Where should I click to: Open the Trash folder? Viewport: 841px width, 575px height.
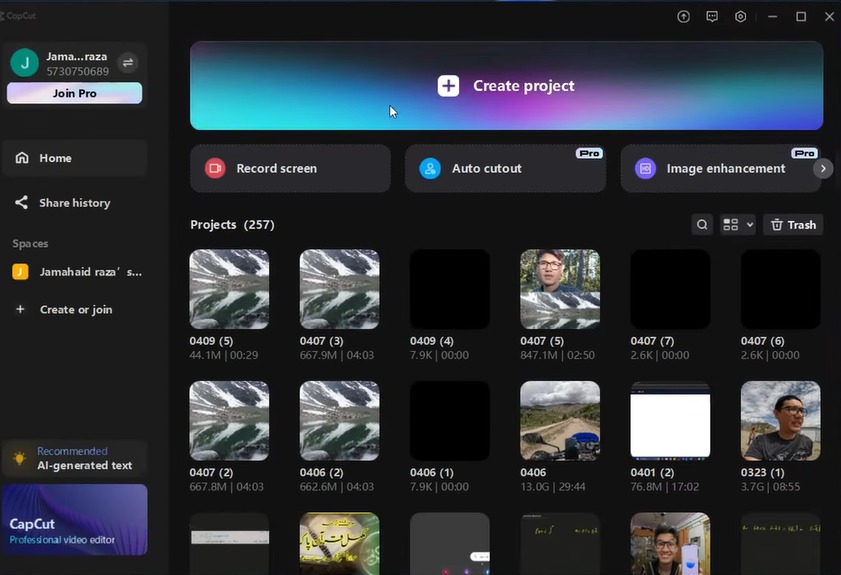(793, 225)
